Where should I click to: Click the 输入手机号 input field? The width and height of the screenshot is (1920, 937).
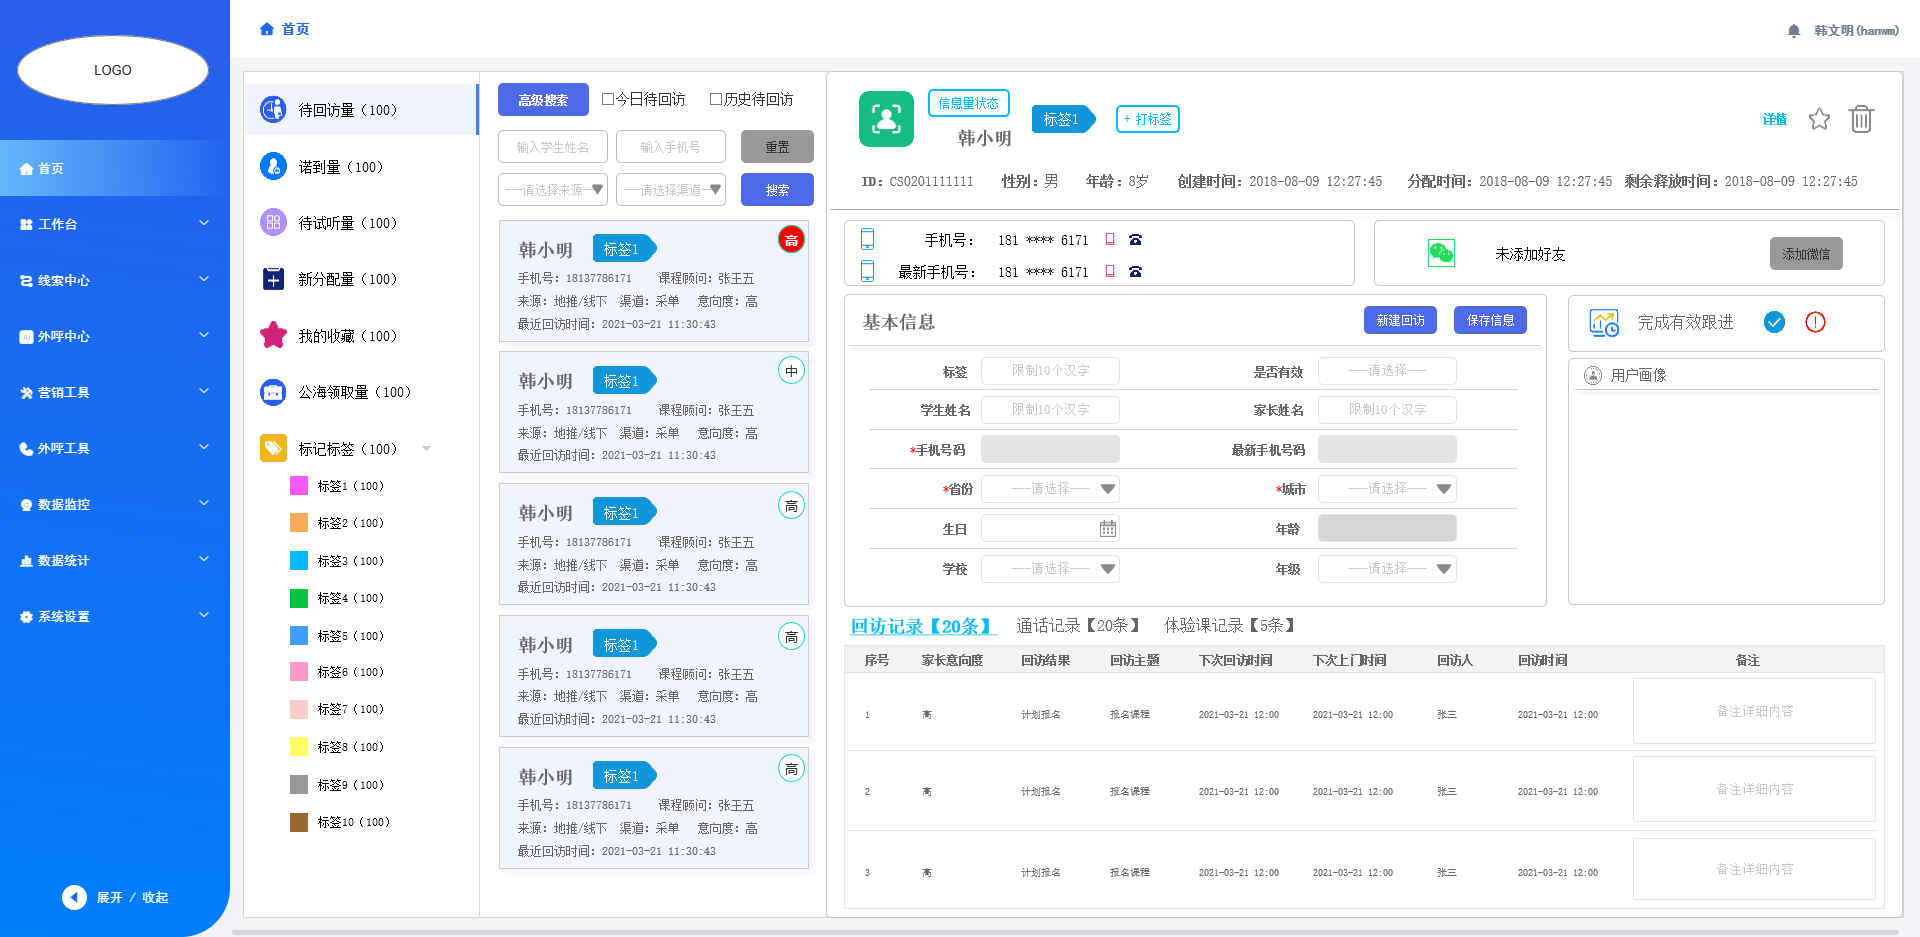[x=671, y=147]
